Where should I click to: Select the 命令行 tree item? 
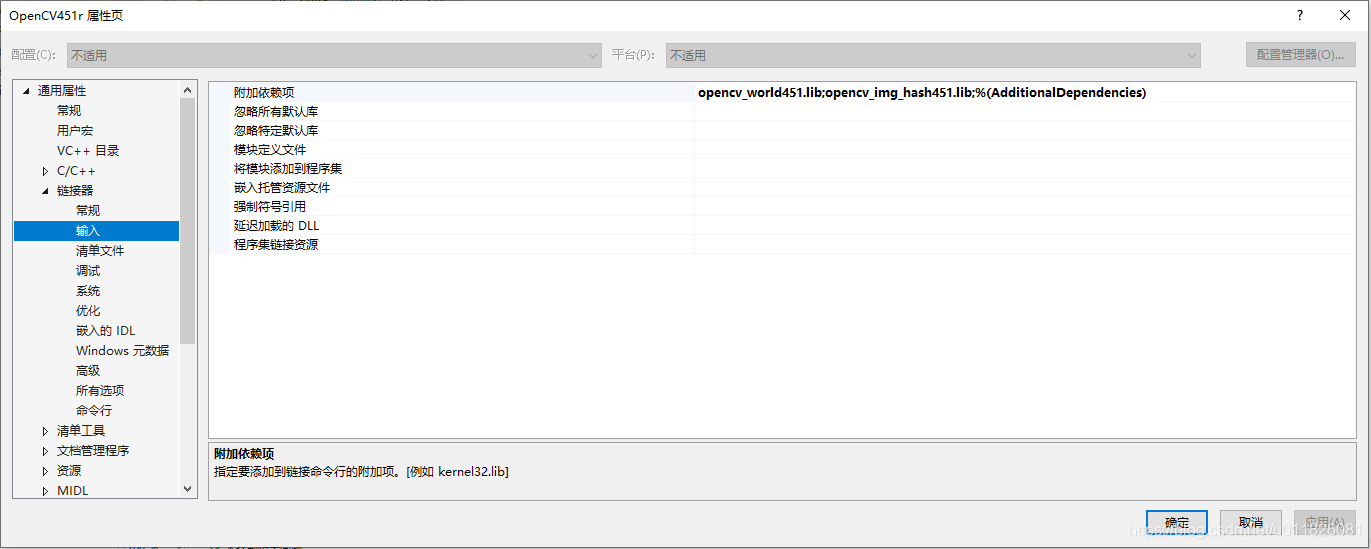[x=94, y=411]
